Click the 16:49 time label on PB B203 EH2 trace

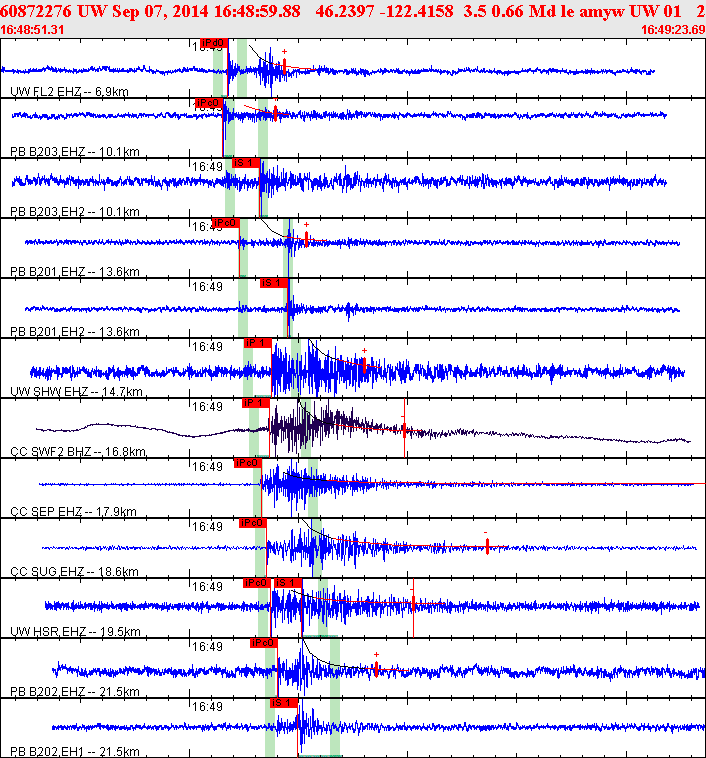[x=207, y=167]
